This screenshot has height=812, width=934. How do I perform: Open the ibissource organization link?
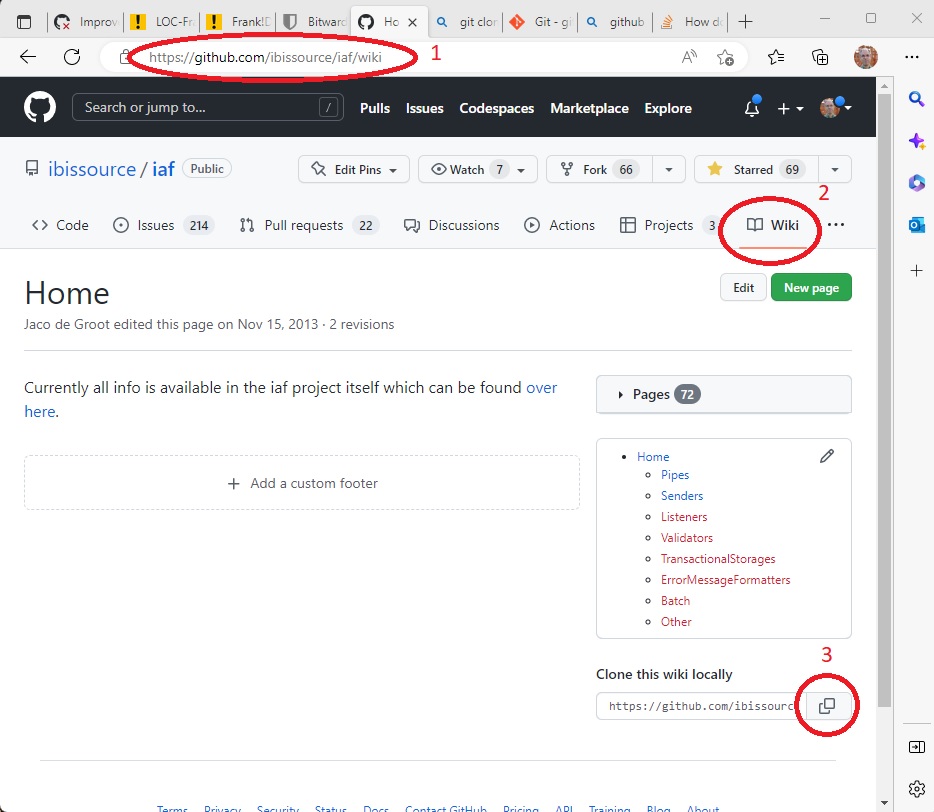tap(92, 169)
